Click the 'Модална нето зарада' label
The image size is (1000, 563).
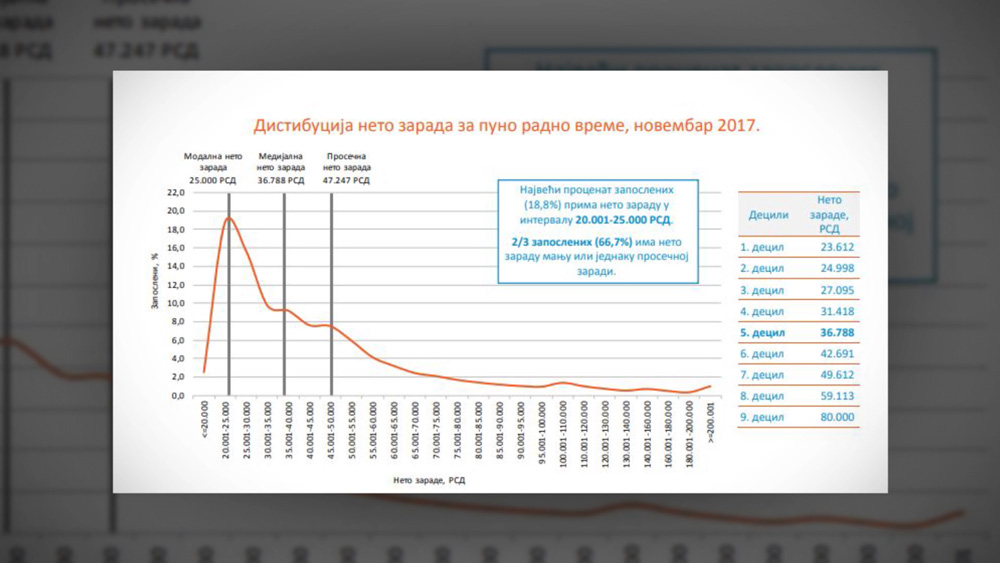click(213, 168)
